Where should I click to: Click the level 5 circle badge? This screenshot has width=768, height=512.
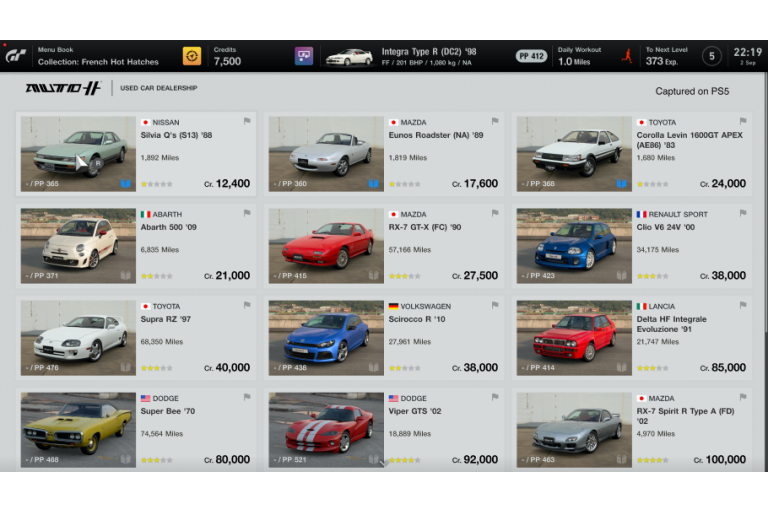tap(712, 56)
